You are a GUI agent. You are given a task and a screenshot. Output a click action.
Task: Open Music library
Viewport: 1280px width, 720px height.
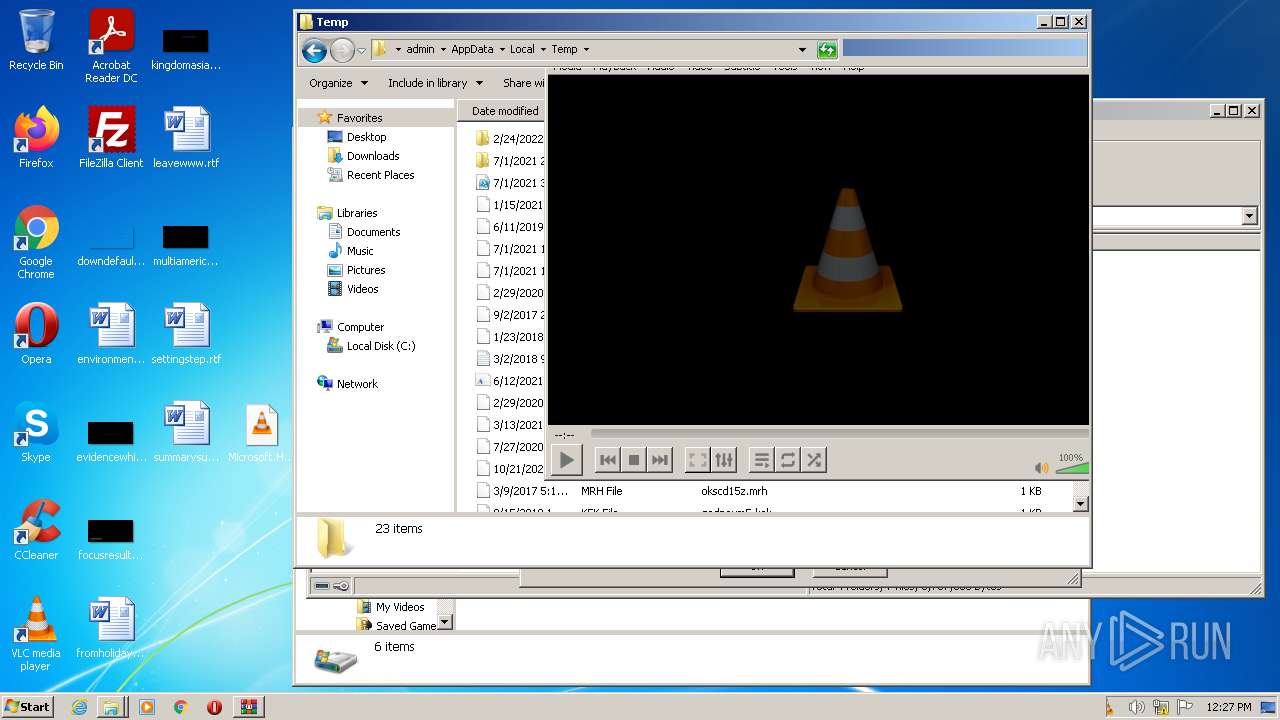coord(360,251)
